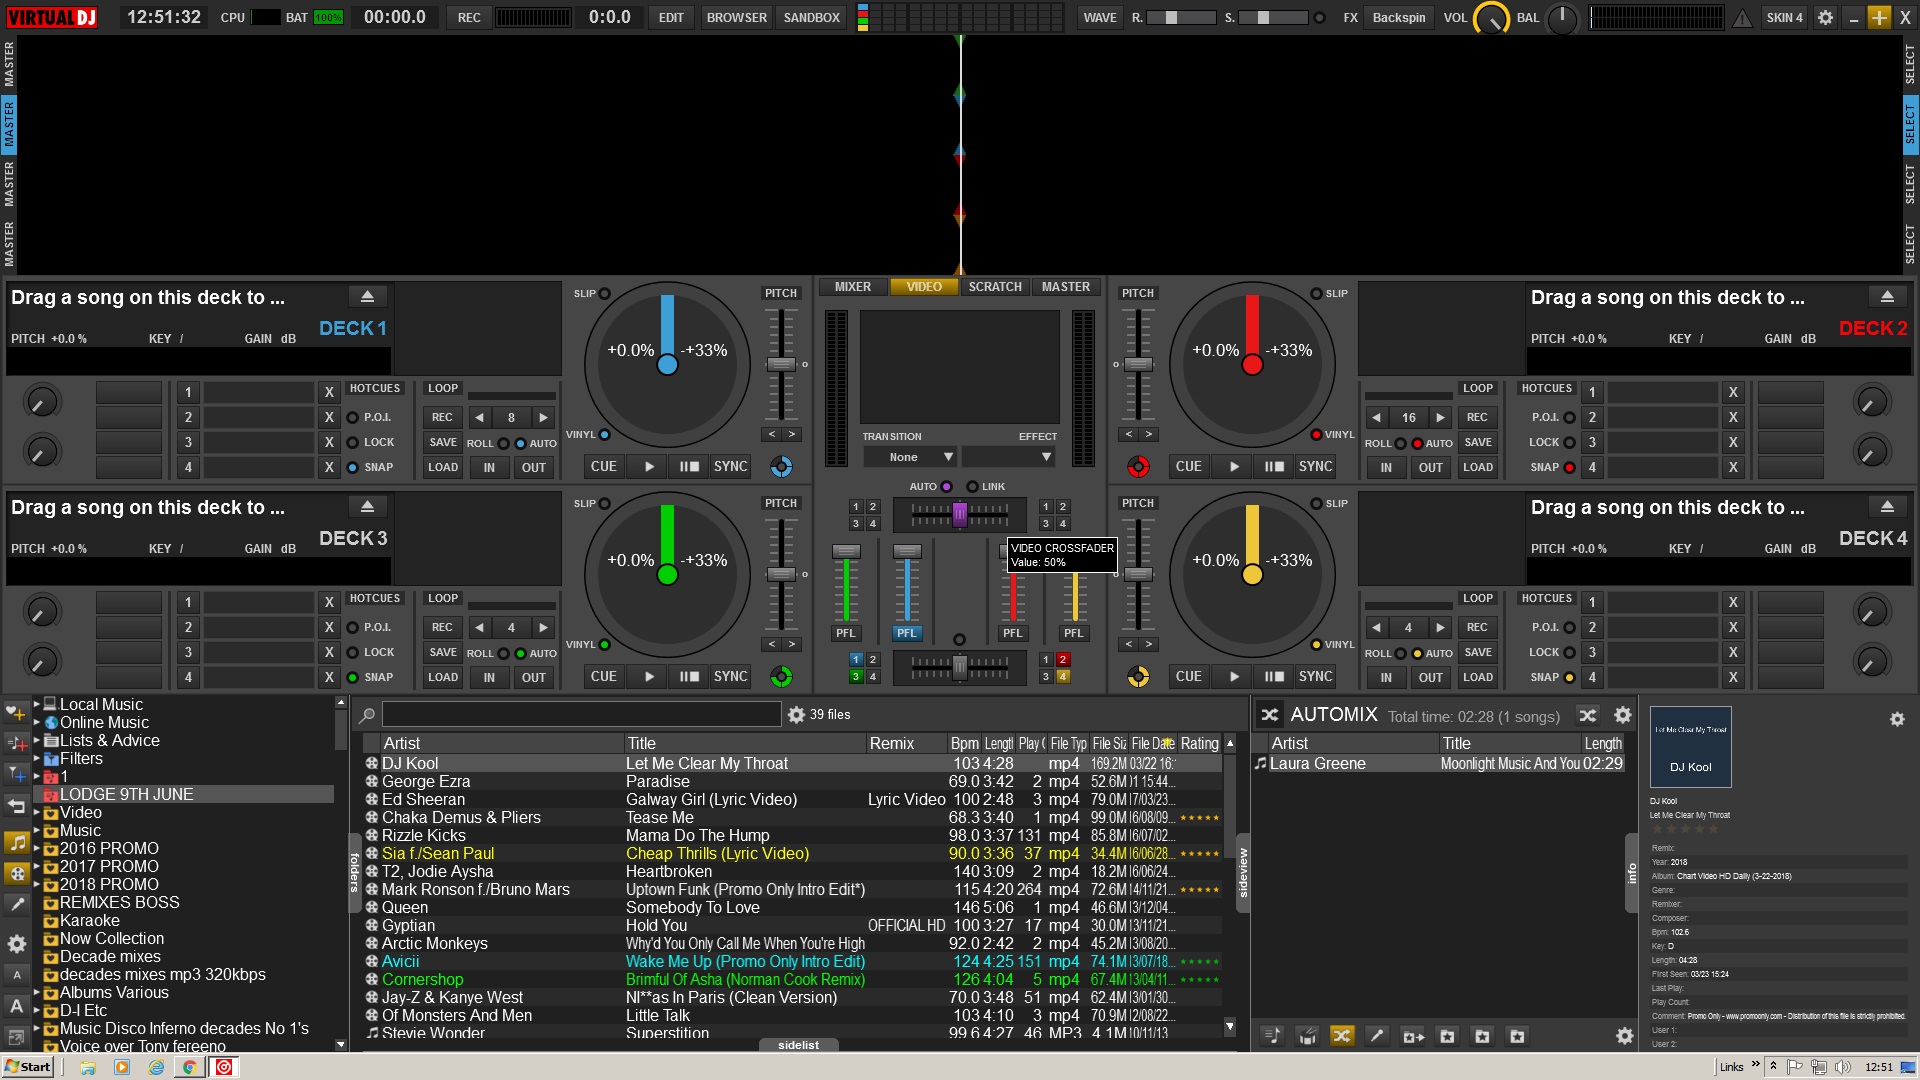This screenshot has height=1080, width=1920.
Task: Click the warning triangle icon in top bar
Action: point(1743,17)
